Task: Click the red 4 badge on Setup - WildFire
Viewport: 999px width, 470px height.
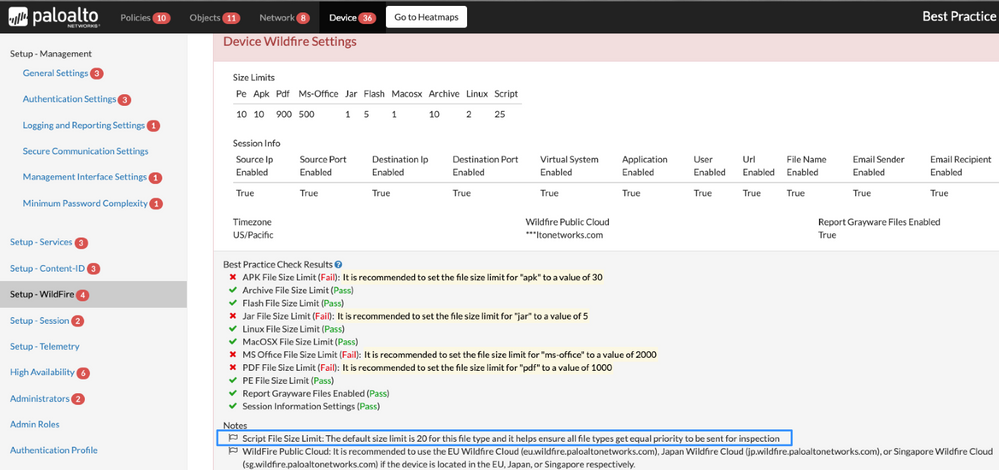Action: click(x=83, y=296)
